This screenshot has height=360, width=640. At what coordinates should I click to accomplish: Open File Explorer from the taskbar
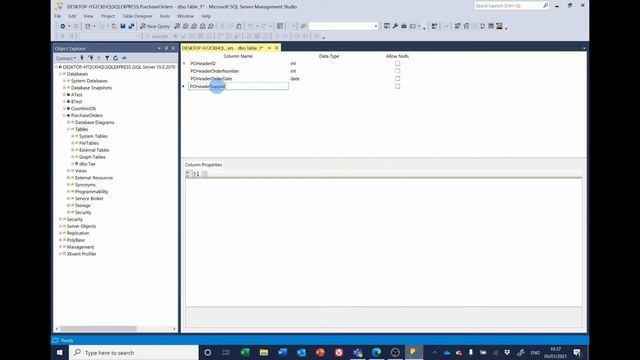pyautogui.click(x=264, y=352)
